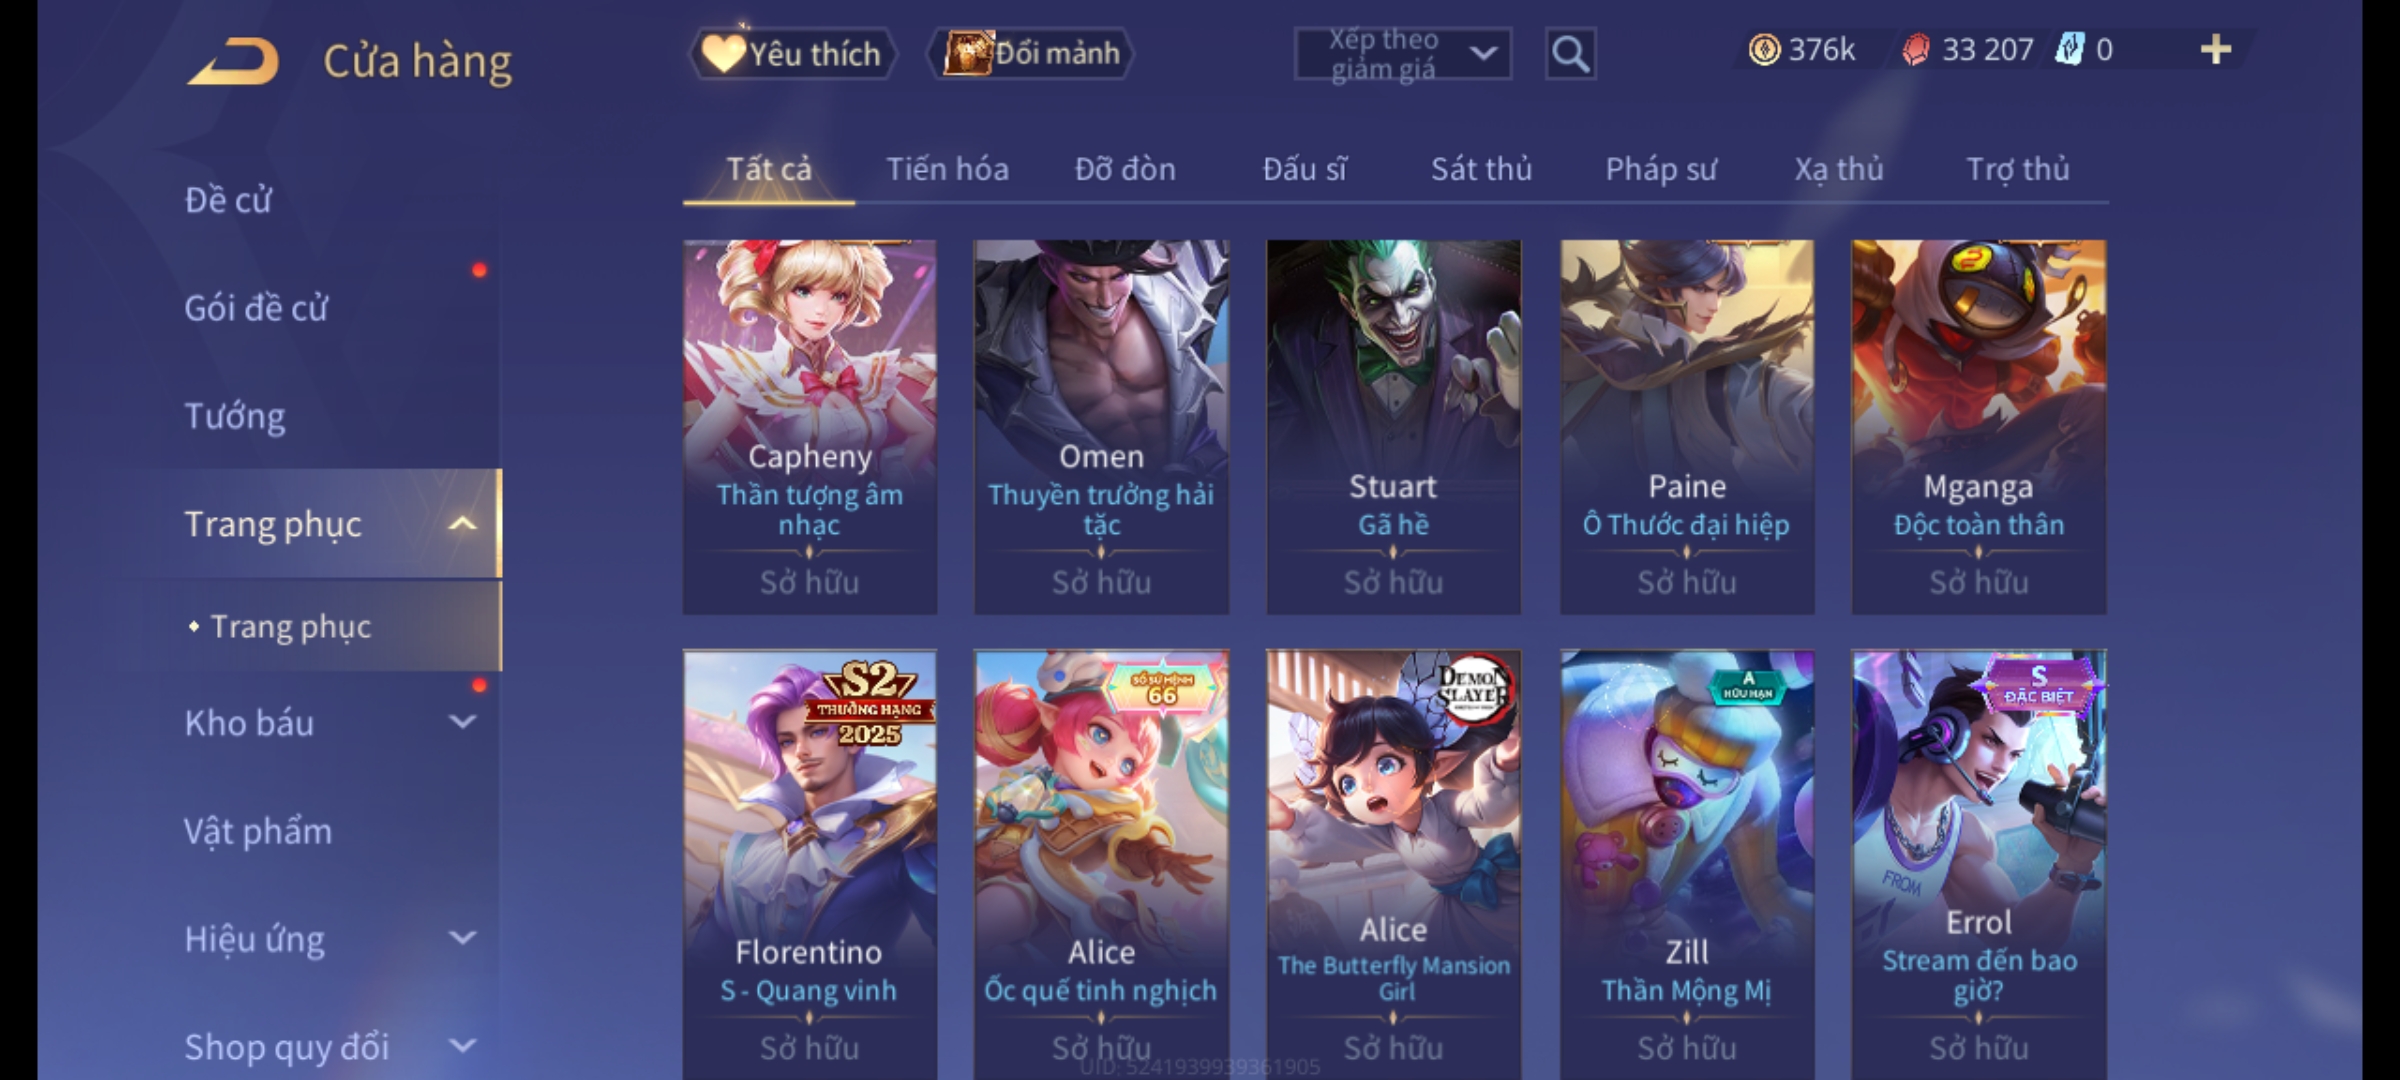Open the search magnifier icon
This screenshot has width=2400, height=1080.
pyautogui.click(x=1570, y=54)
